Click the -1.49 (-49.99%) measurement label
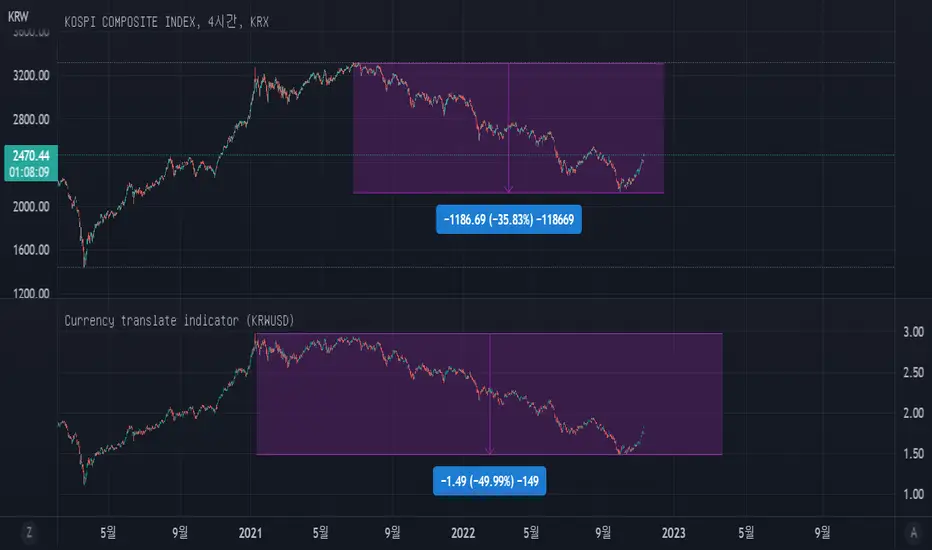The image size is (932, 550). pyautogui.click(x=490, y=482)
